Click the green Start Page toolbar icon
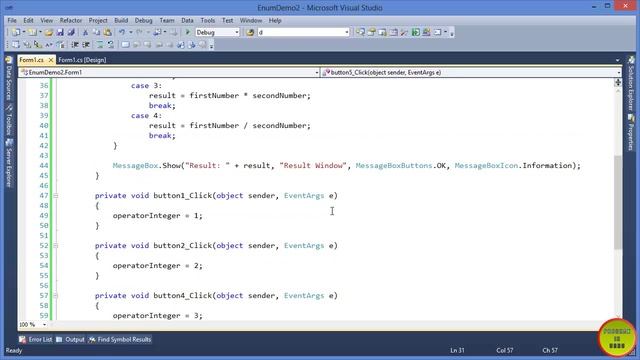The width and height of the screenshot is (640, 360). [416, 32]
